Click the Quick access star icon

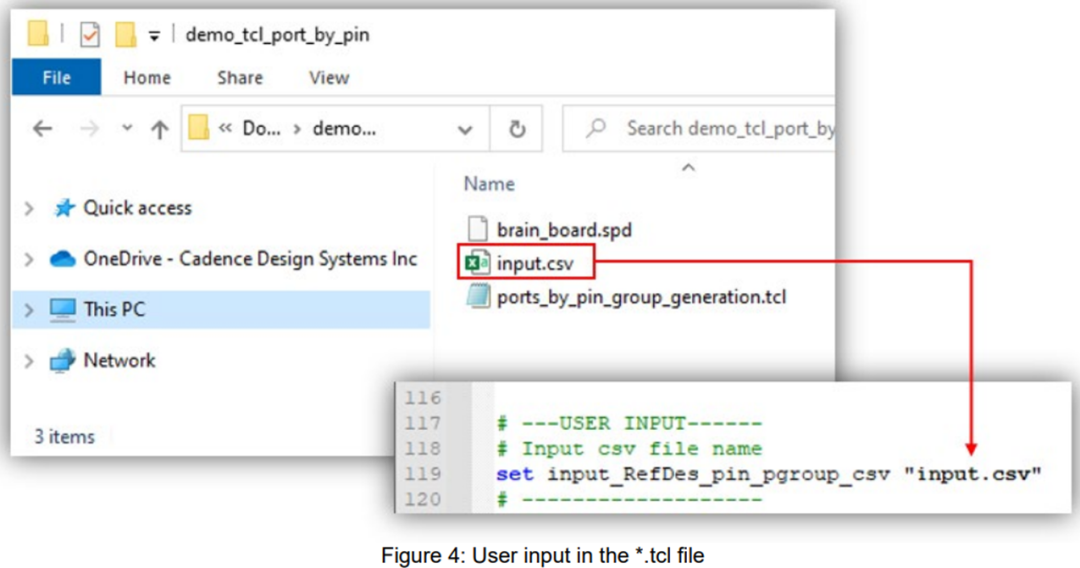pos(64,208)
